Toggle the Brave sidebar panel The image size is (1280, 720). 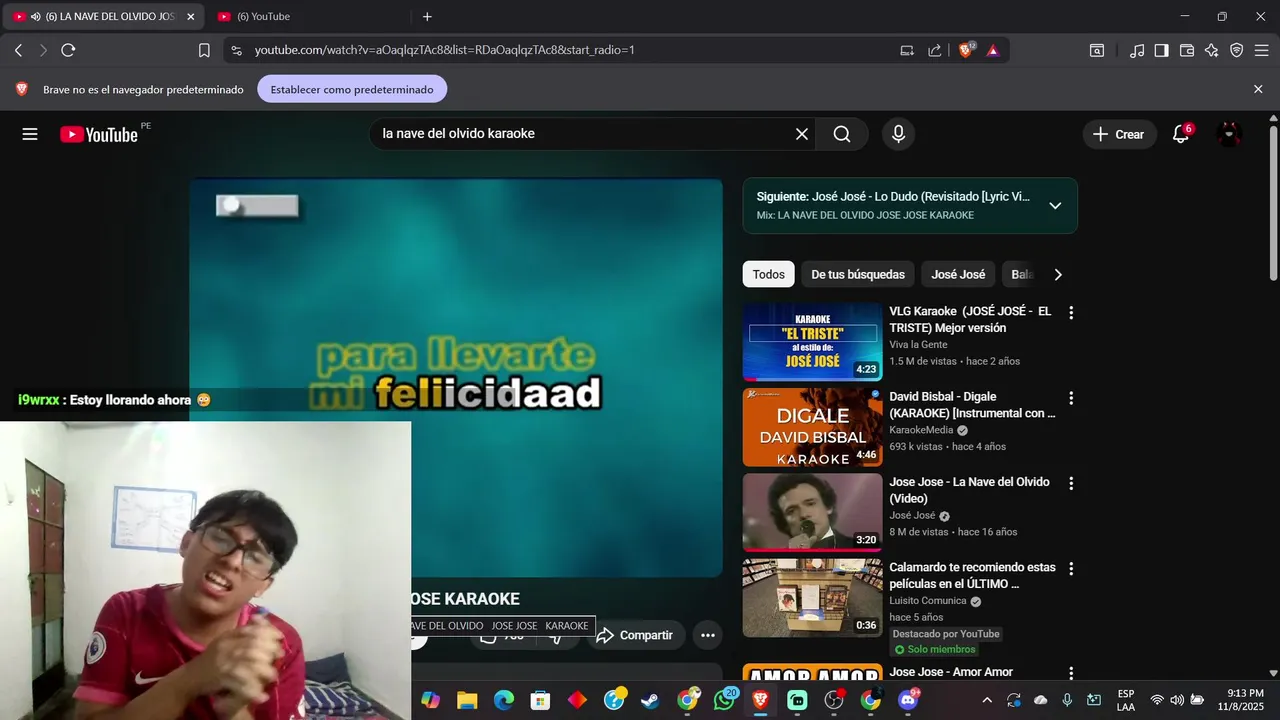pyautogui.click(x=1161, y=50)
